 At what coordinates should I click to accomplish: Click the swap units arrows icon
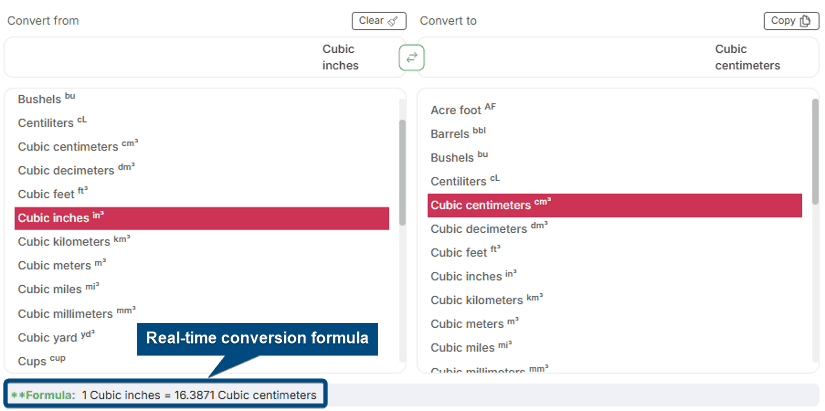[x=411, y=57]
